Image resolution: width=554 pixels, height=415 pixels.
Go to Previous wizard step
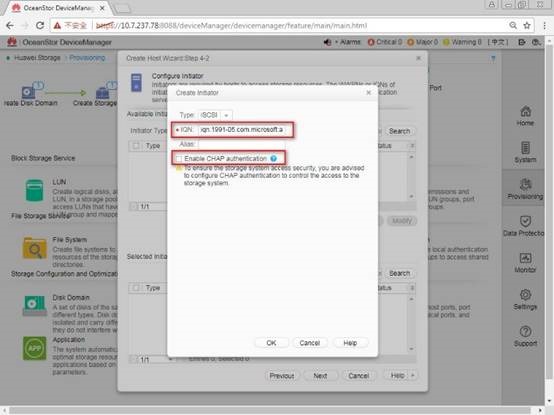282,375
